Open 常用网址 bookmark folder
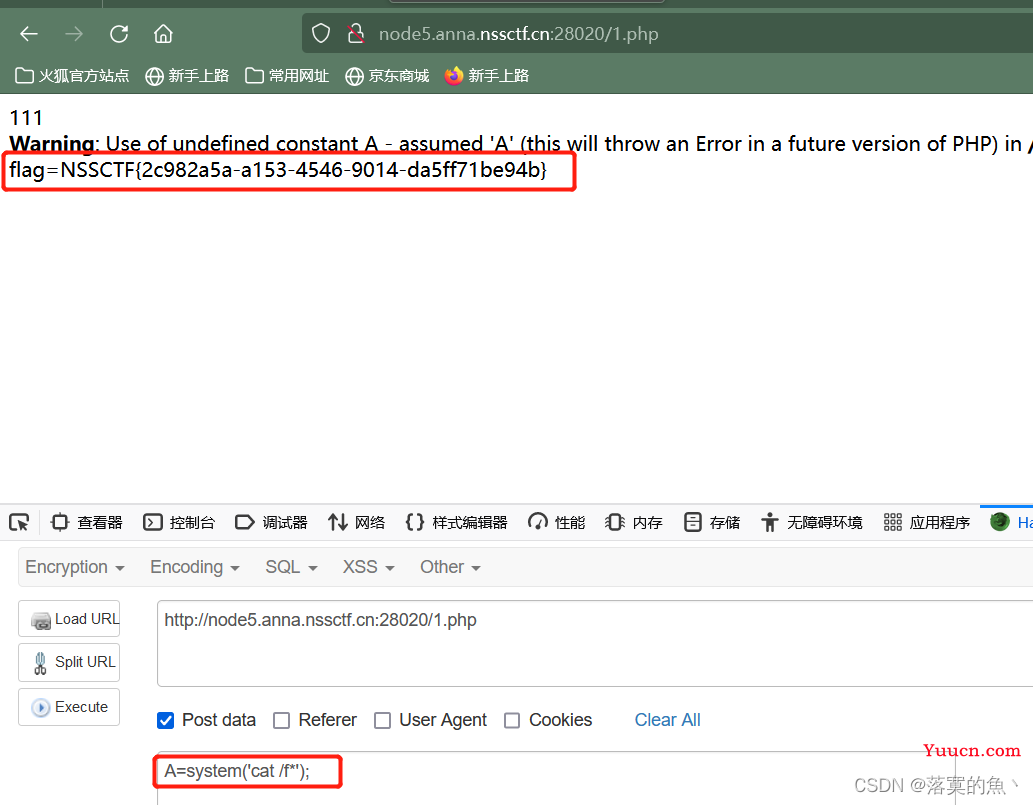1033x805 pixels. coord(287,76)
